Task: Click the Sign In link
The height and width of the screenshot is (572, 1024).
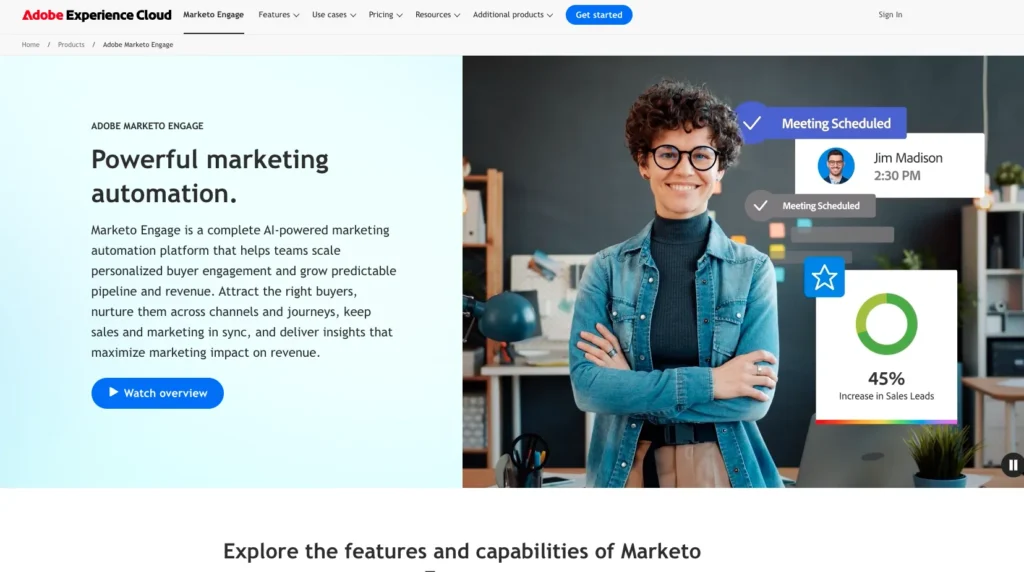Action: coord(890,14)
